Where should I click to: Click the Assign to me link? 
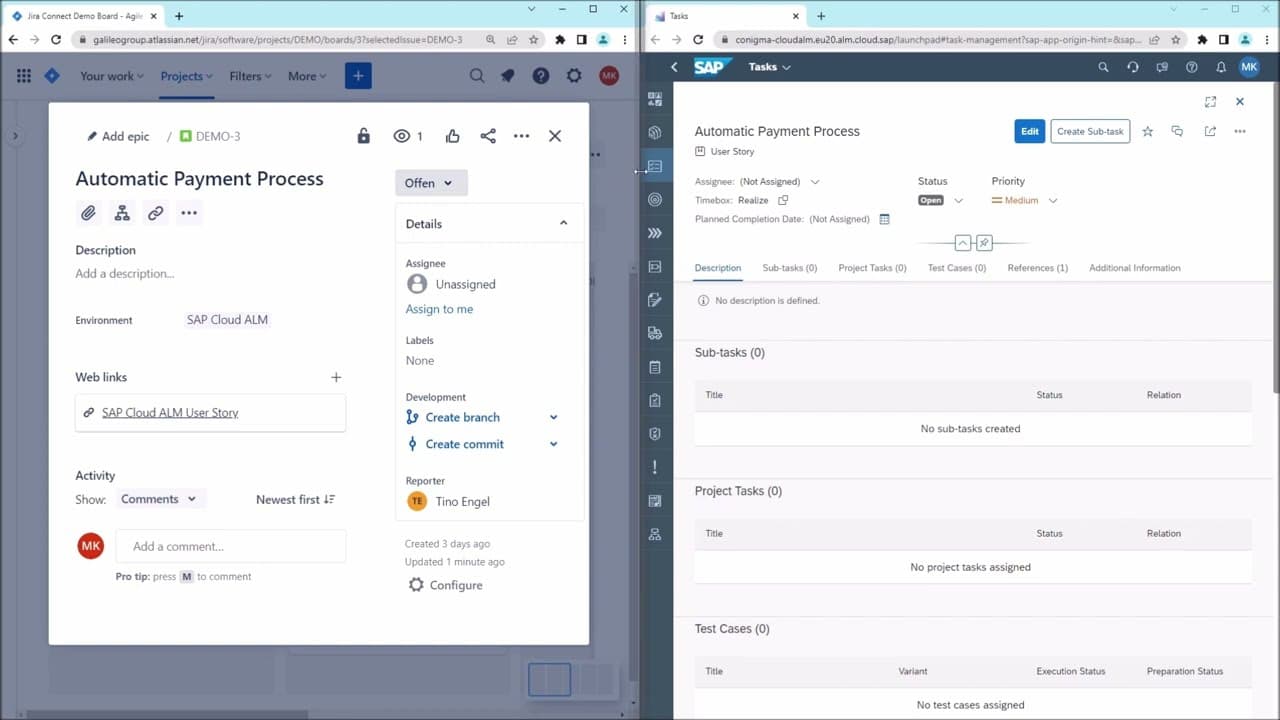(439, 309)
